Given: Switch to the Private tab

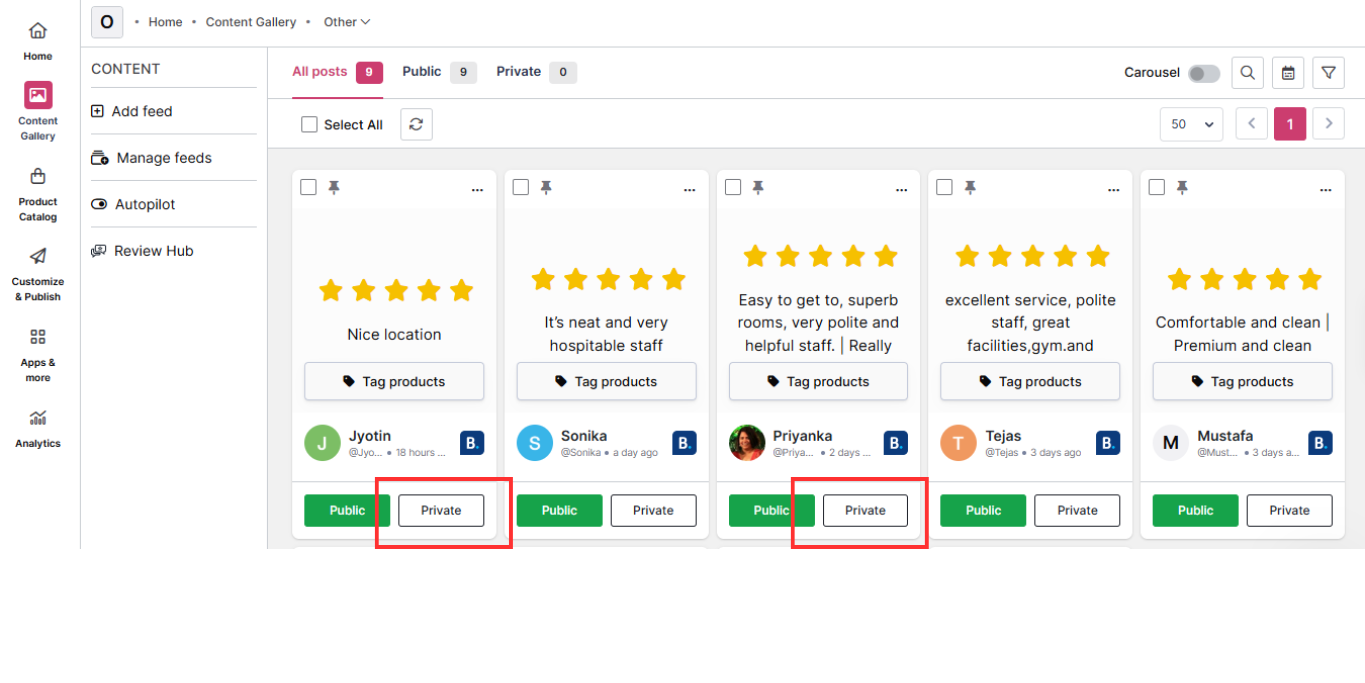Looking at the screenshot, I should (536, 72).
